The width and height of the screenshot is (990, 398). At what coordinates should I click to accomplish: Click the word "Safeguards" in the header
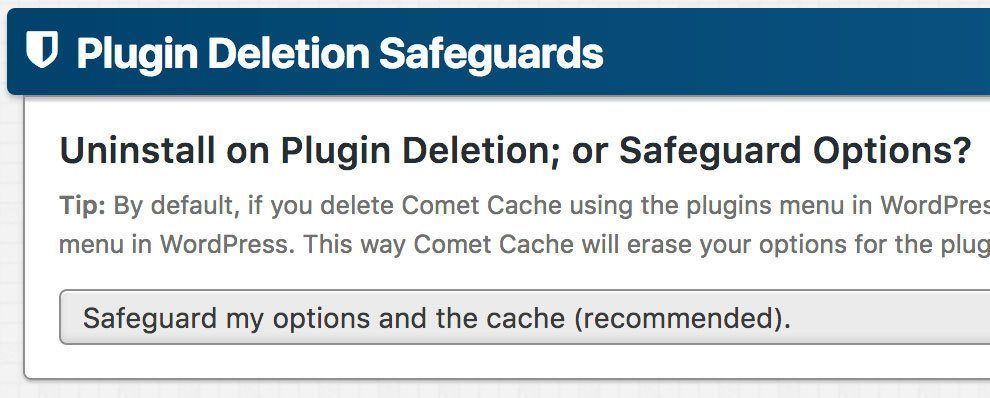(x=491, y=53)
